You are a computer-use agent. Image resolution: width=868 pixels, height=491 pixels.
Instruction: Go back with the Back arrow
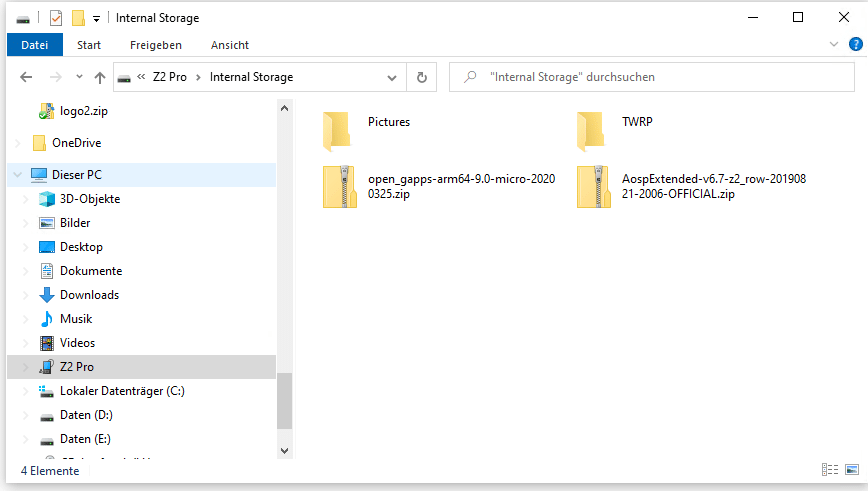(x=26, y=77)
